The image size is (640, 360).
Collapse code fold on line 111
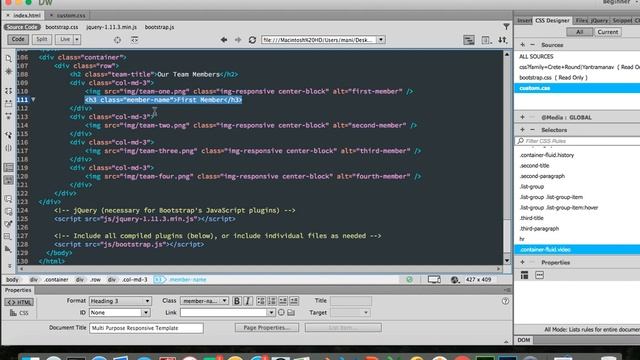click(x=33, y=100)
